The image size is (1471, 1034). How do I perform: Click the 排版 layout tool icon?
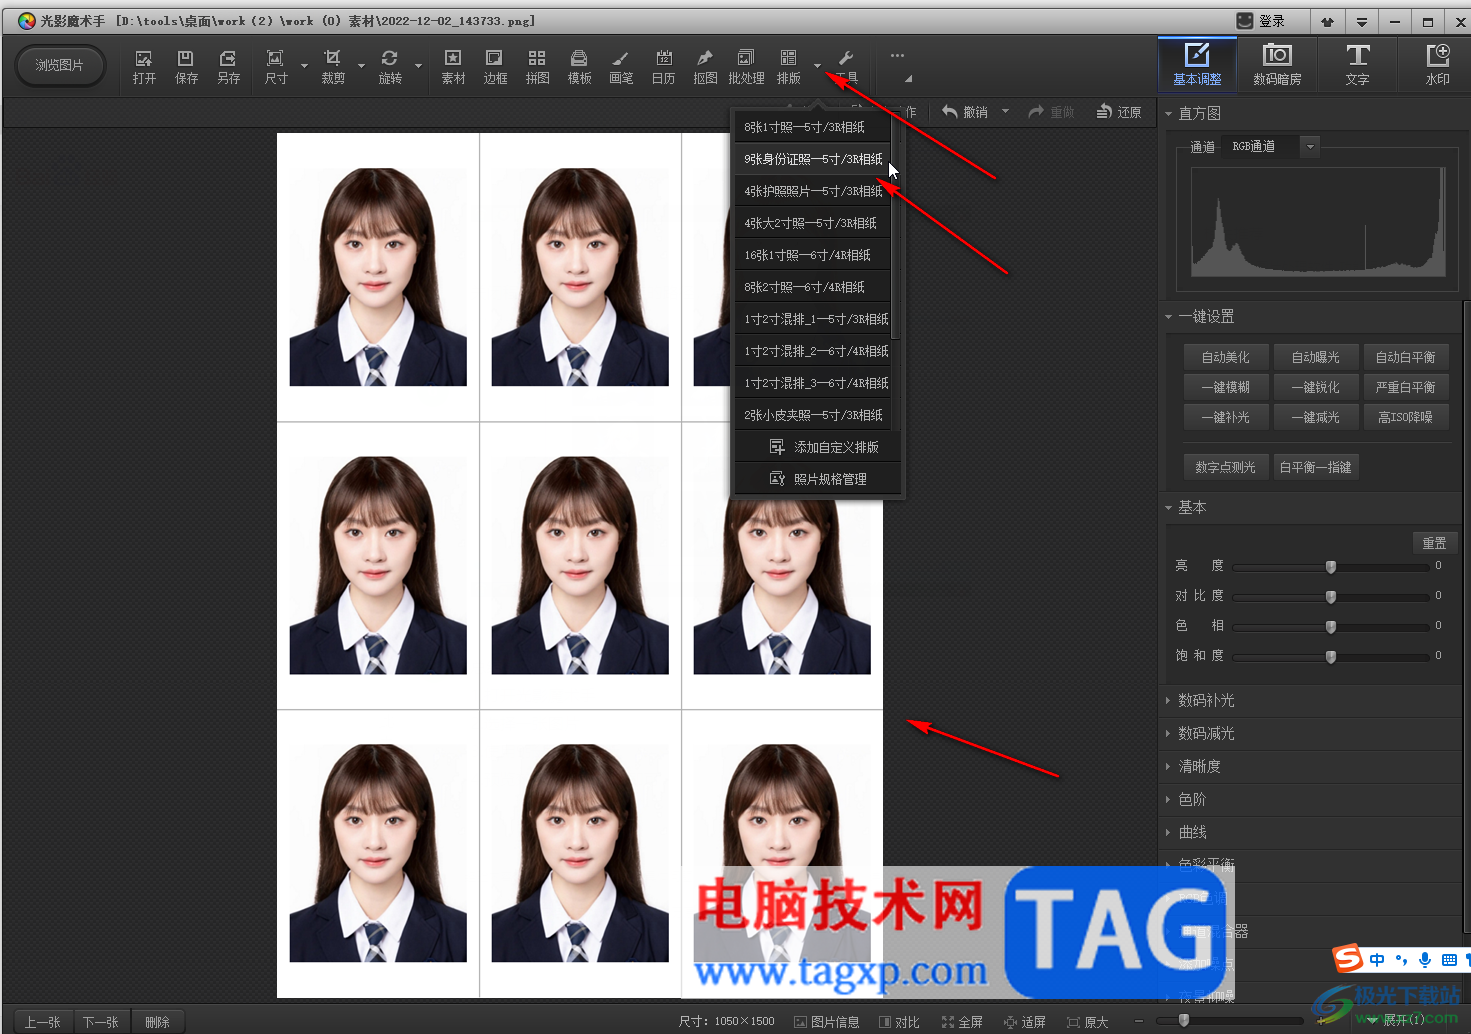coord(789,66)
